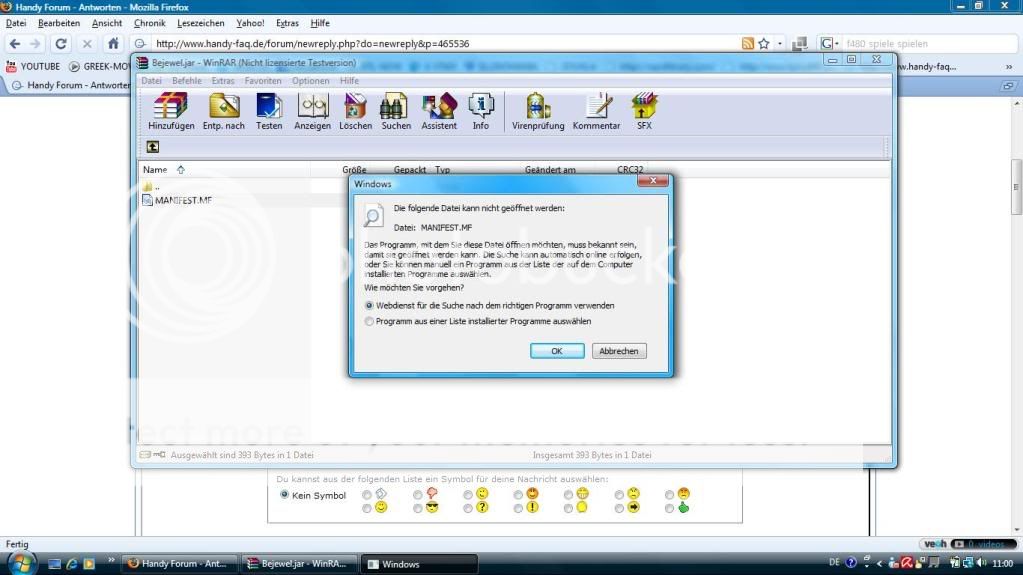Viewport: 1023px width, 575px height.
Task: Click the up-one-level folder arrow button
Action: click(x=153, y=147)
